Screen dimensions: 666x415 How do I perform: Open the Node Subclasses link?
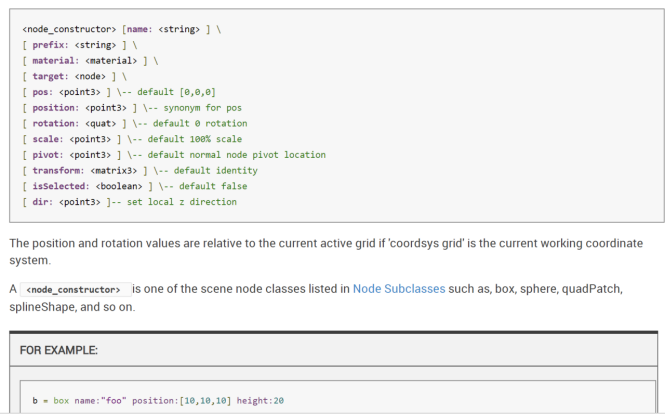(x=401, y=289)
